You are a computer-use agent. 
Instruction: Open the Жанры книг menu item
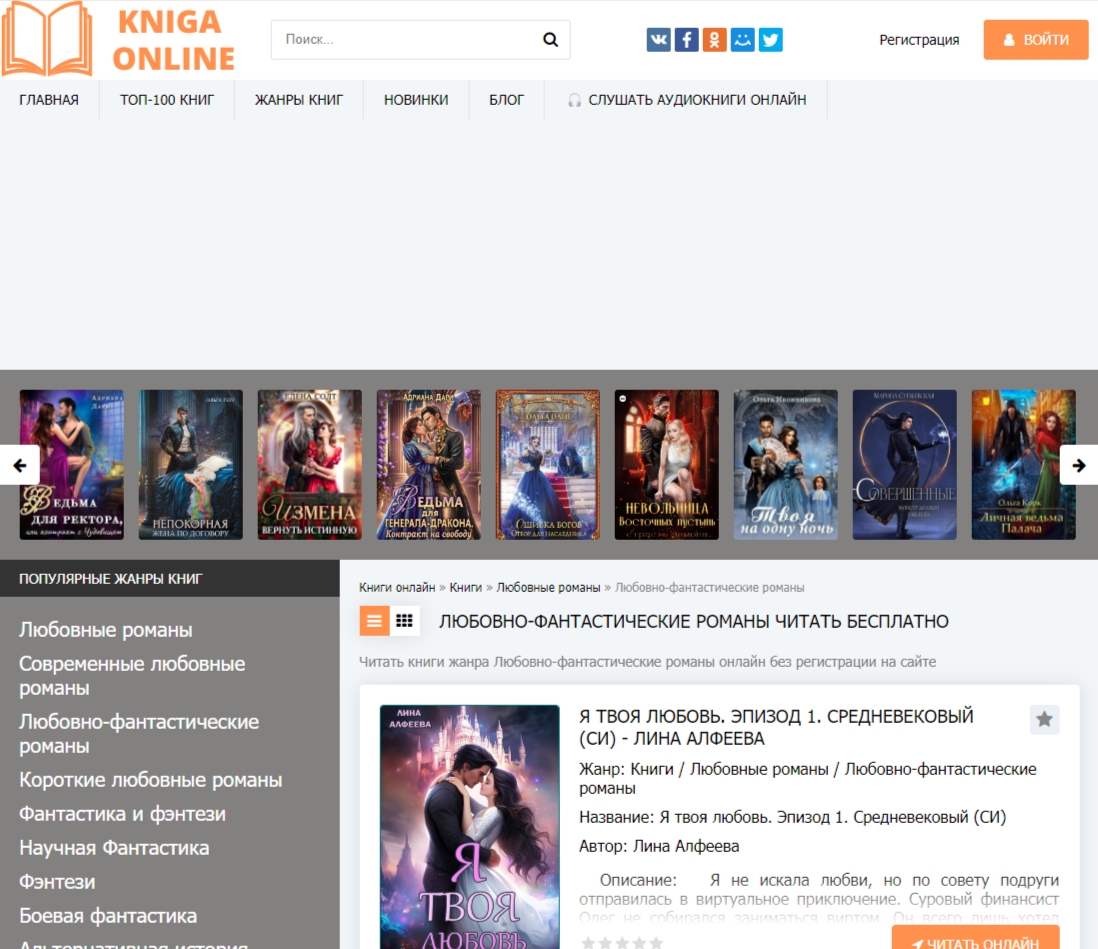tap(299, 100)
